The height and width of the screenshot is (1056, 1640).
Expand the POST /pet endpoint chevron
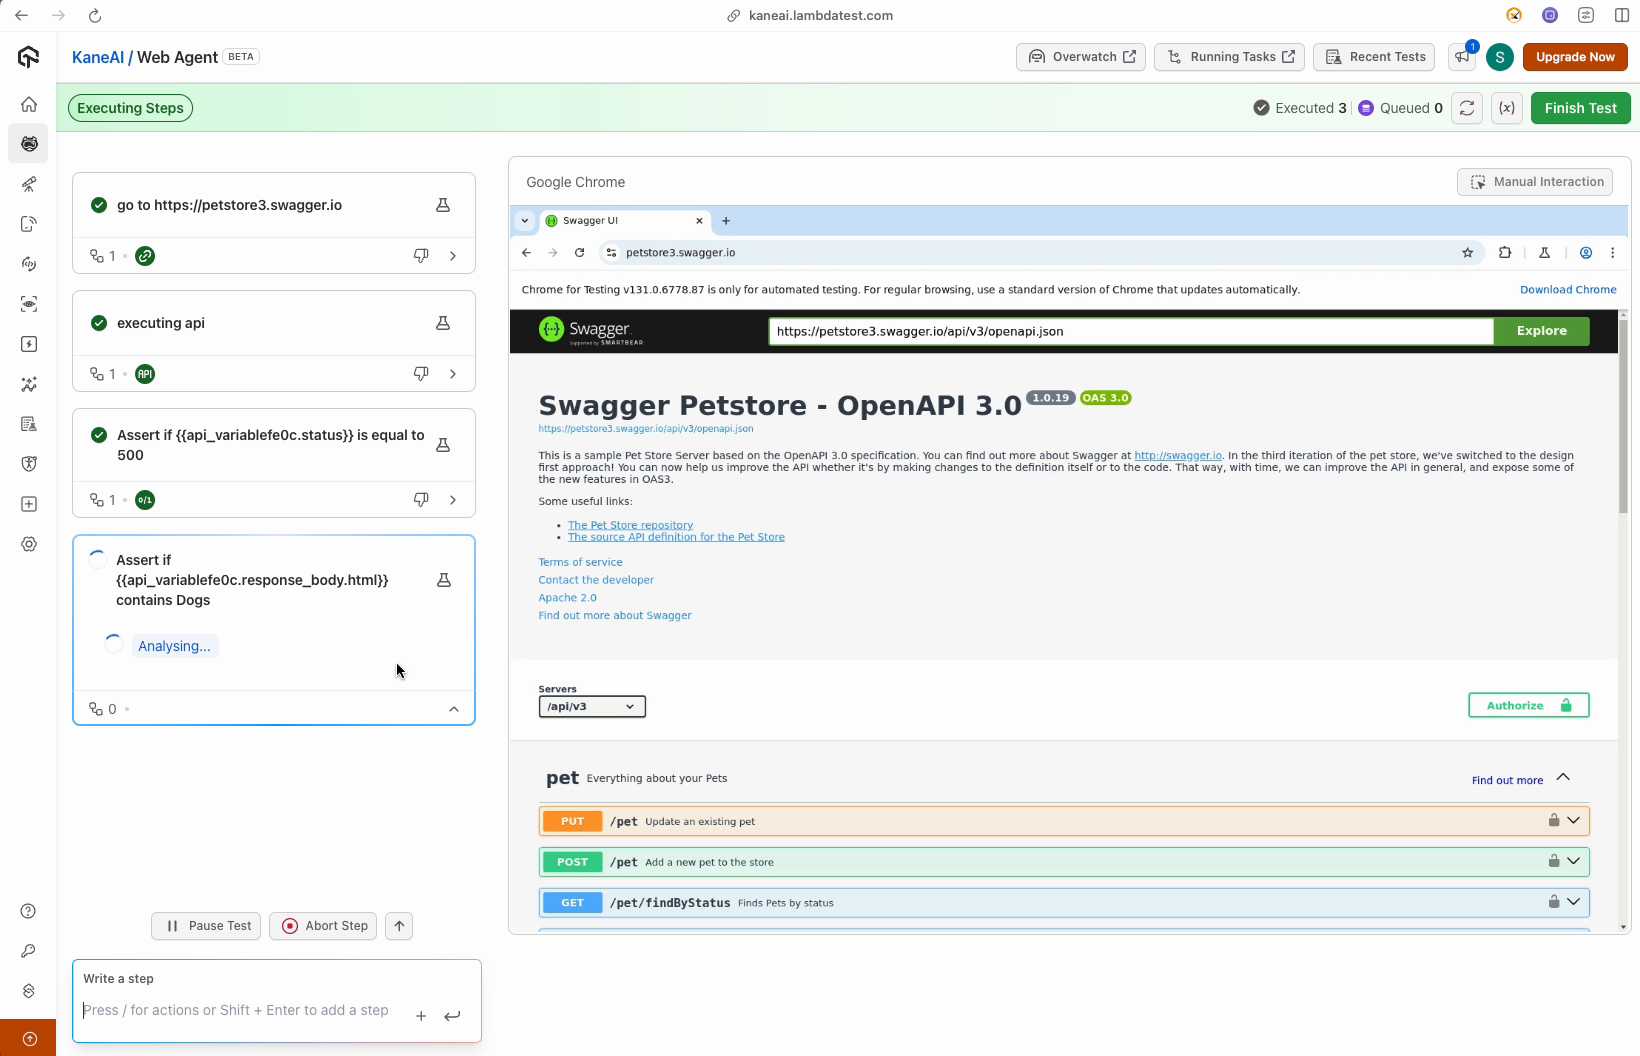(1573, 862)
